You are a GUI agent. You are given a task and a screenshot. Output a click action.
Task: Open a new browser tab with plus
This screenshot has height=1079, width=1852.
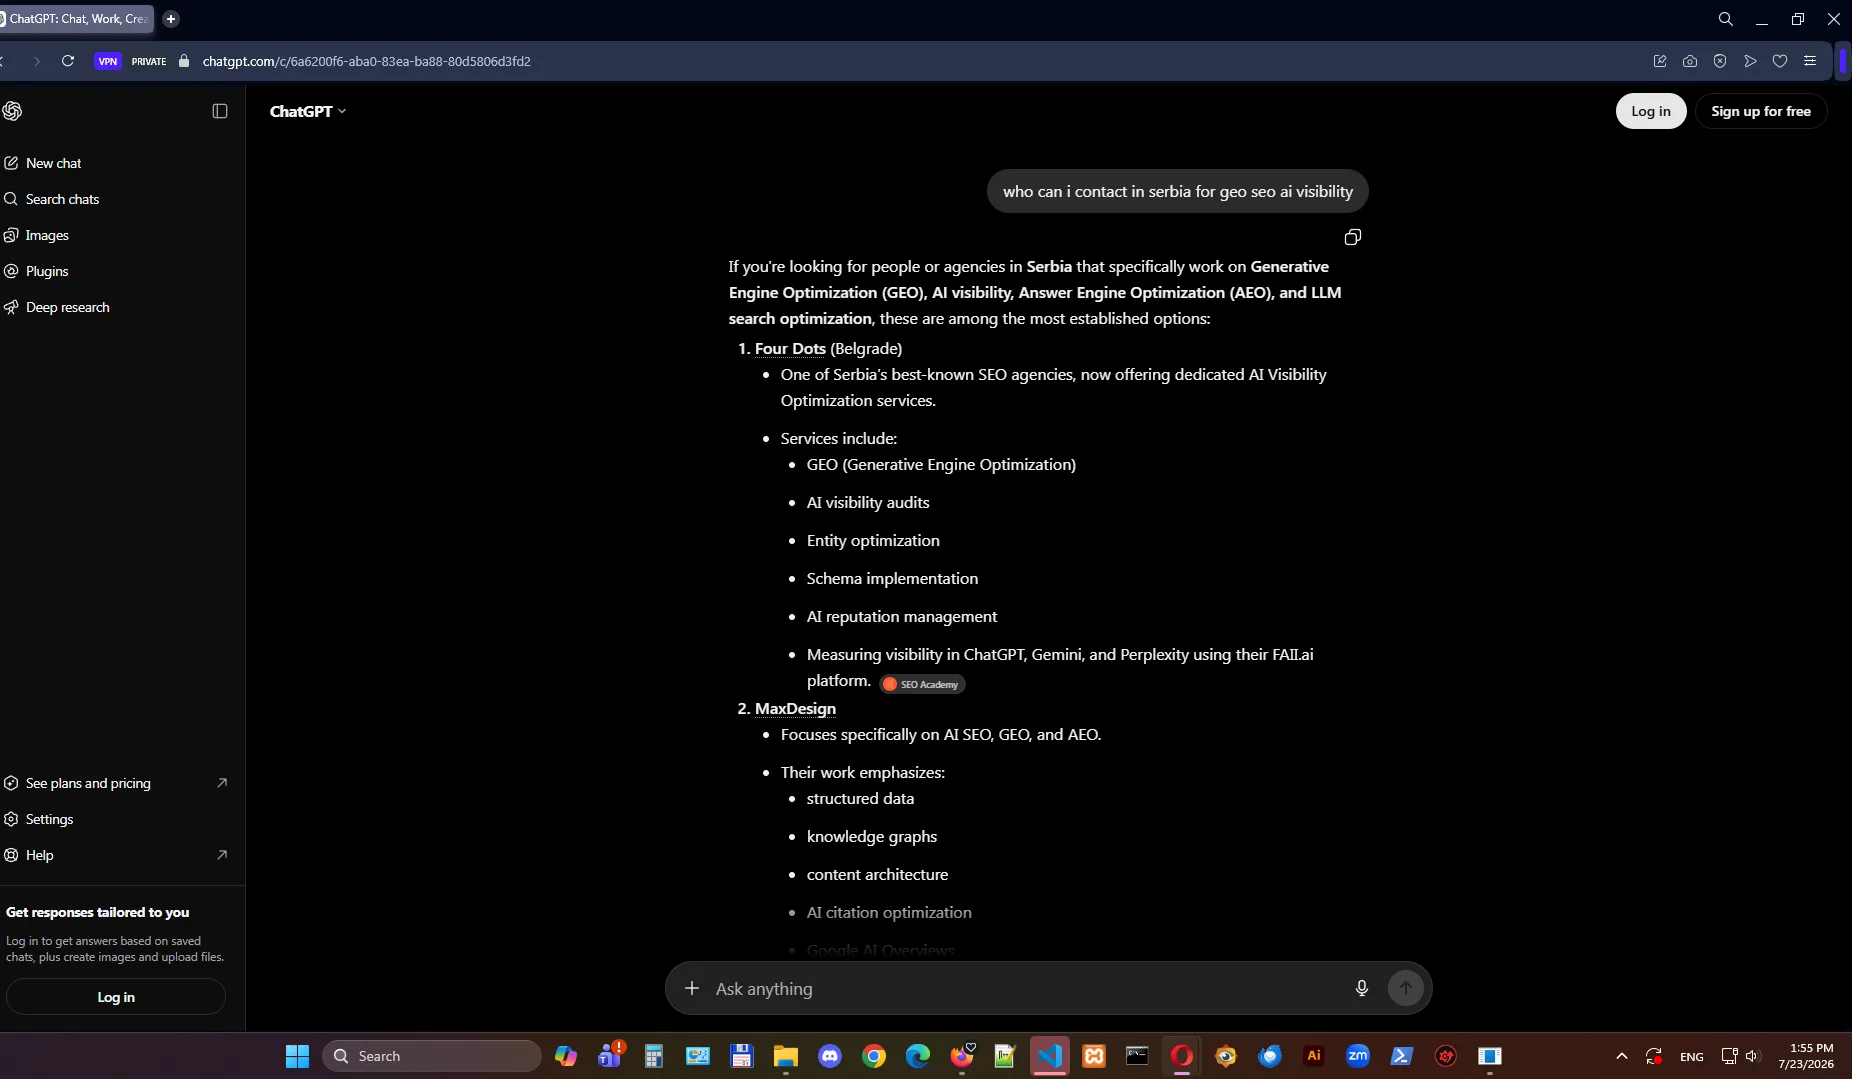[x=171, y=19]
